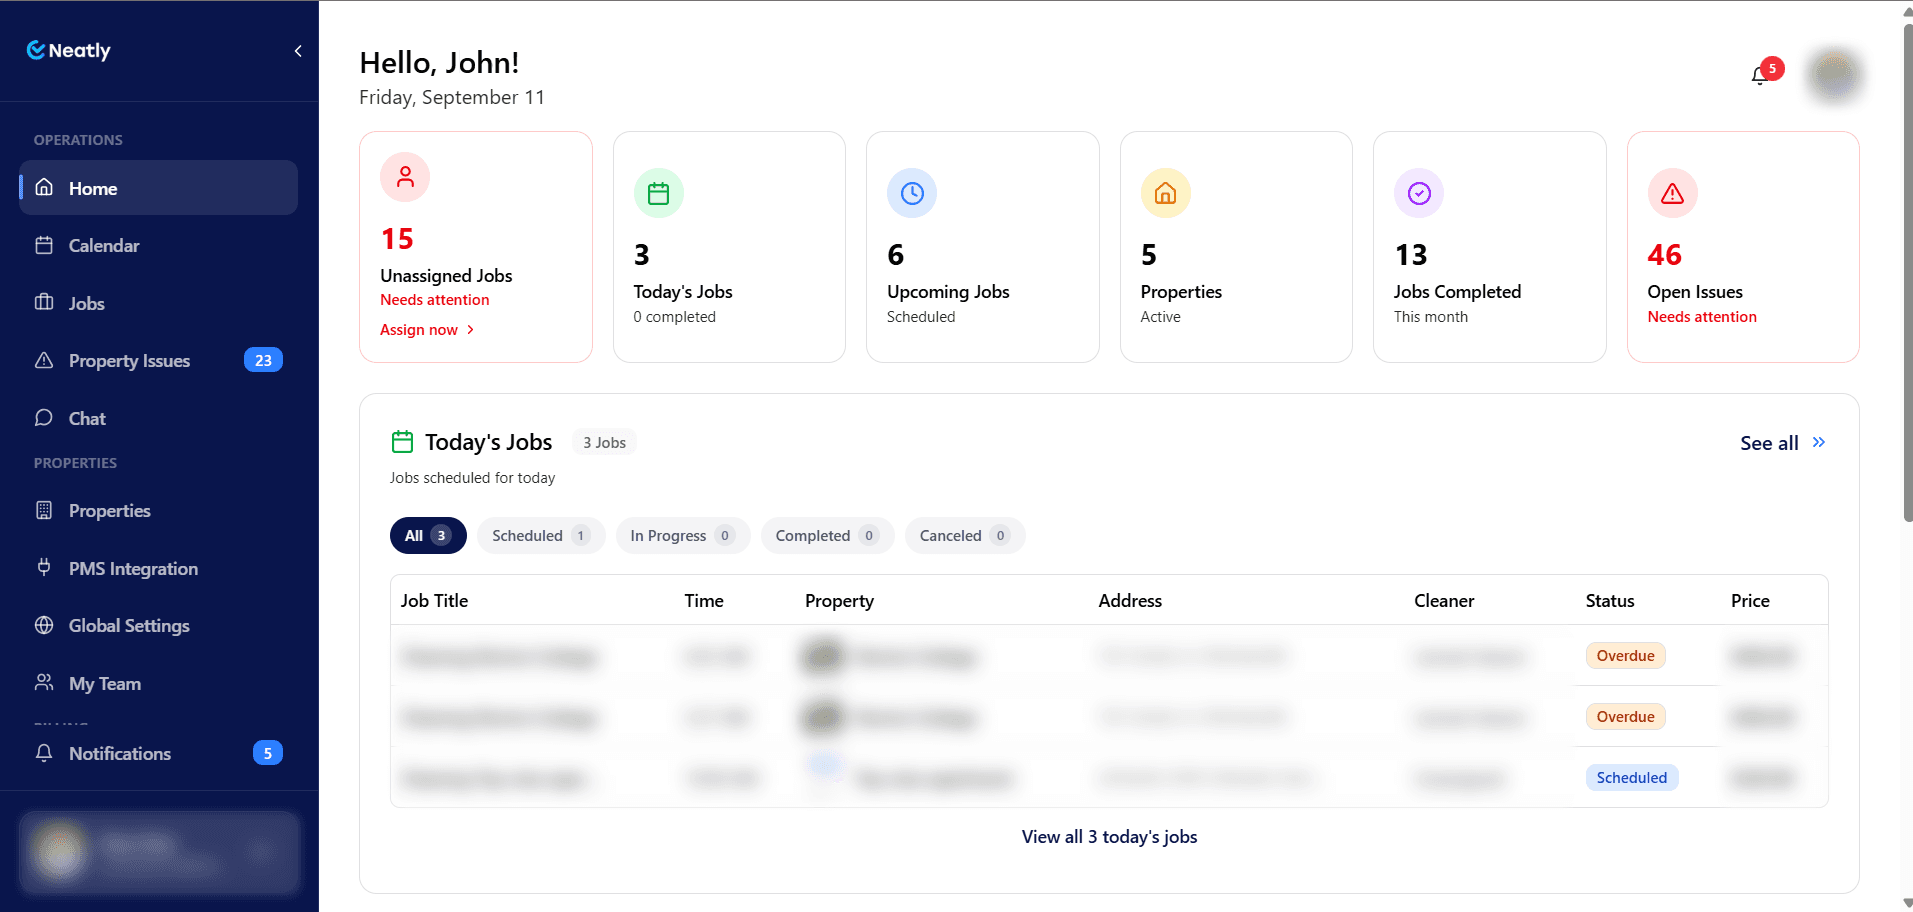Screen dimensions: 1913x912
Task: Click the Properties house card icon
Action: [x=1165, y=193]
